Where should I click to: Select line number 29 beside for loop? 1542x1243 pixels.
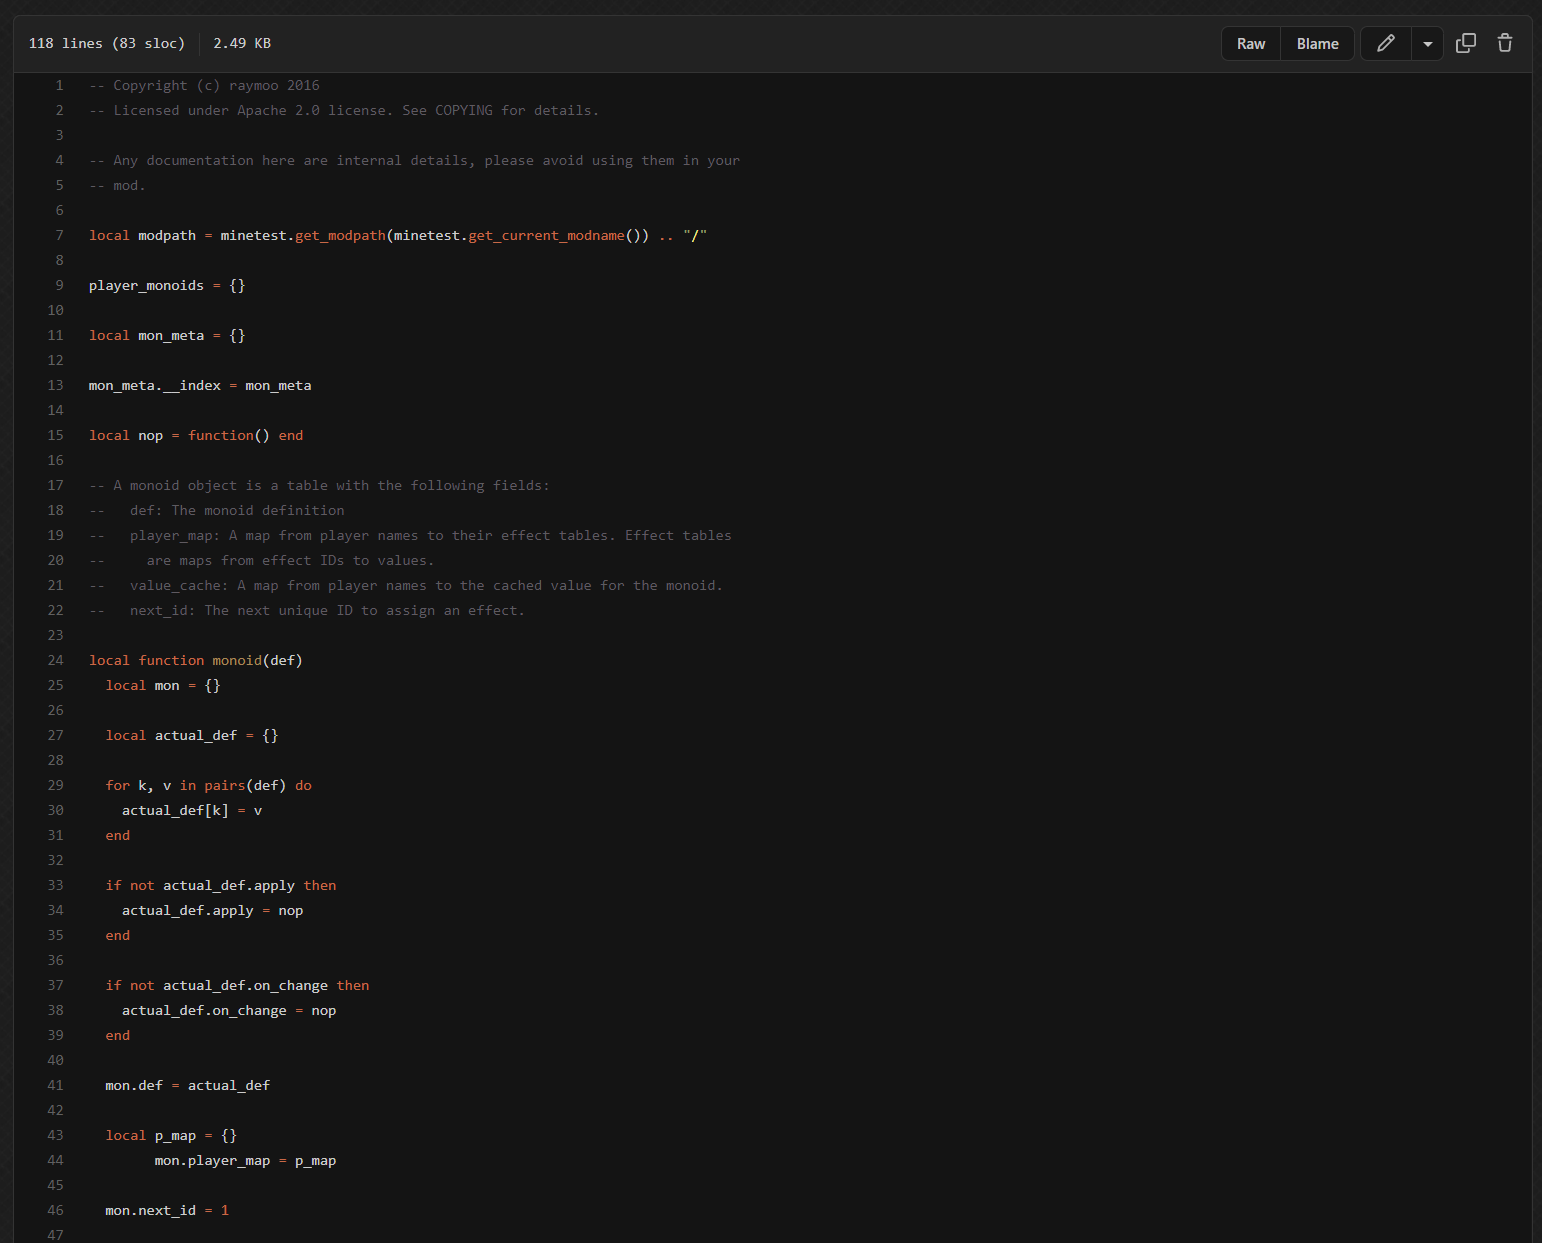pos(55,786)
